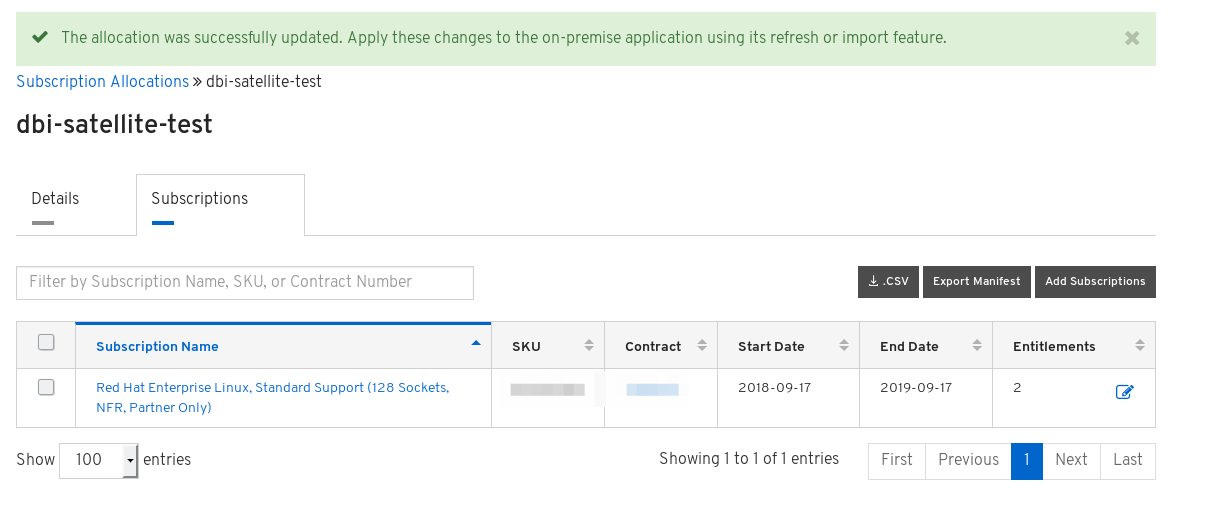Select page 1 in the pagination
This screenshot has height=519, width=1213.
(1027, 460)
